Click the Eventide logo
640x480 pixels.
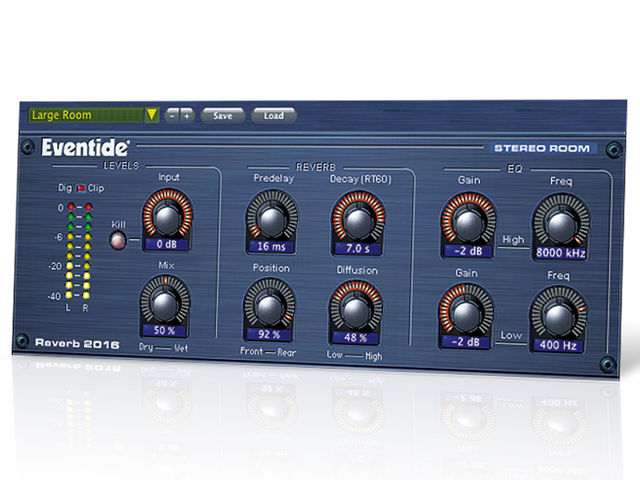[x=85, y=147]
